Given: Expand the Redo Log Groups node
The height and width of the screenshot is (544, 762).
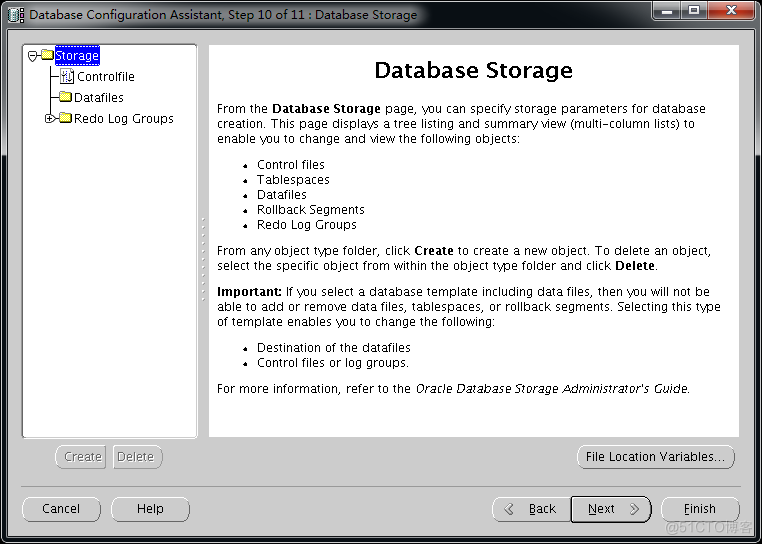Looking at the screenshot, I should coord(49,118).
